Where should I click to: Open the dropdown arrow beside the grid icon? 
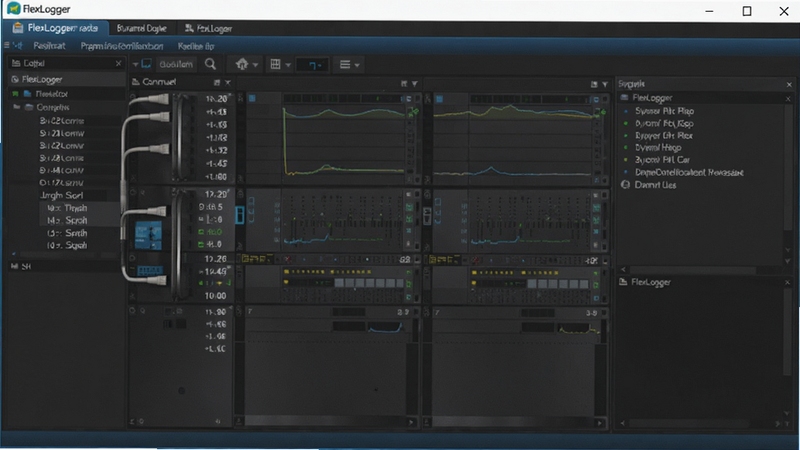[x=288, y=65]
